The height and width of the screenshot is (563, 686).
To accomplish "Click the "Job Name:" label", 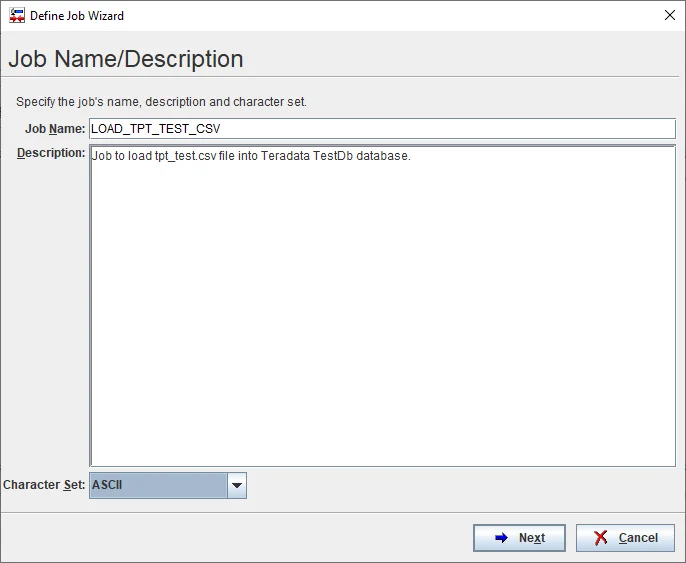I will (x=55, y=129).
